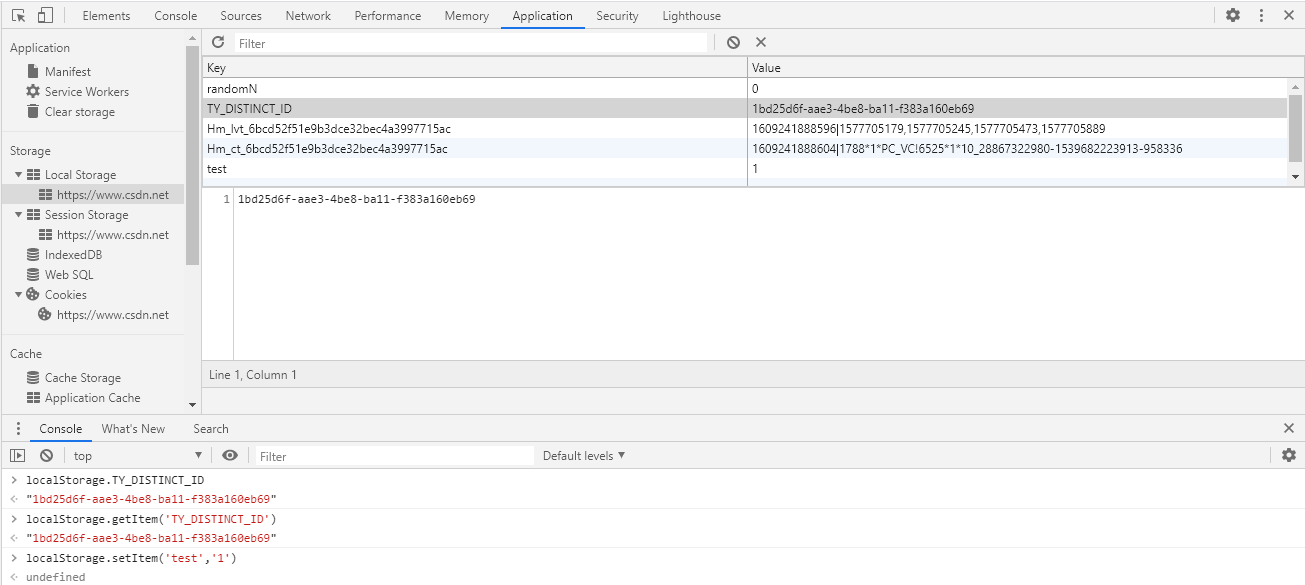Open the Service Workers item in the sidebar
This screenshot has width=1305, height=585.
[x=87, y=92]
